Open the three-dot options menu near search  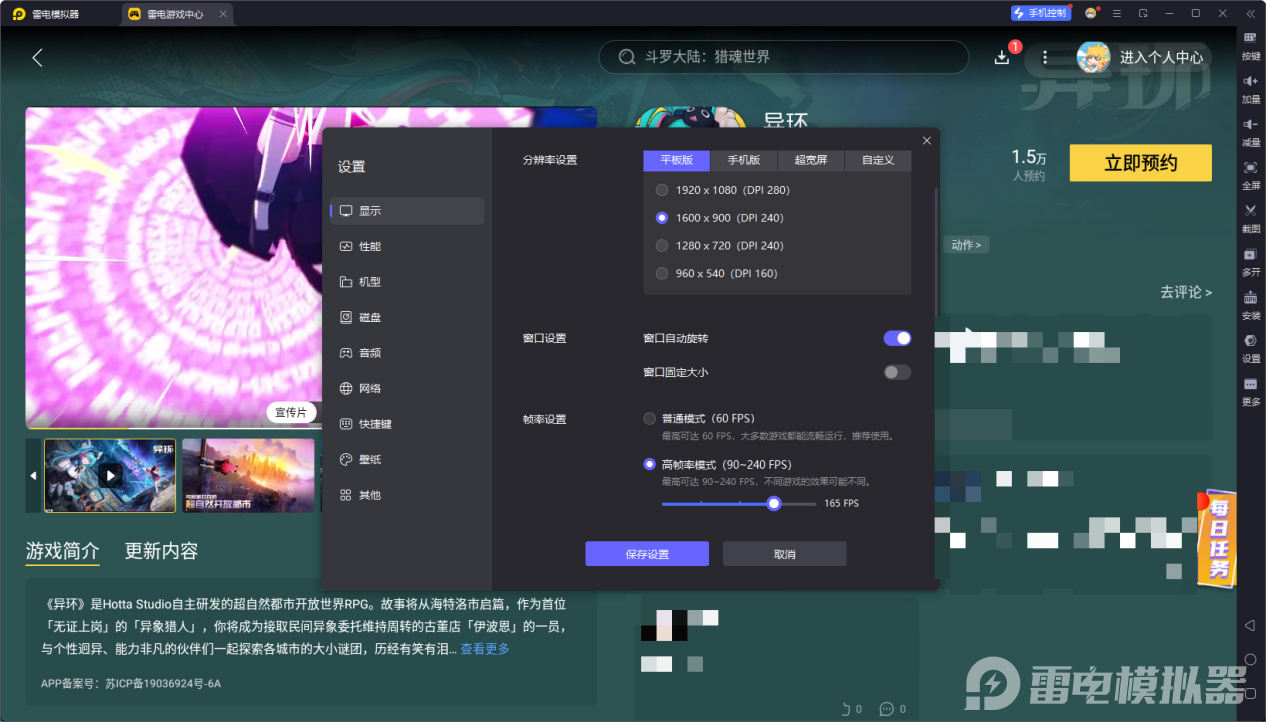click(x=1045, y=57)
